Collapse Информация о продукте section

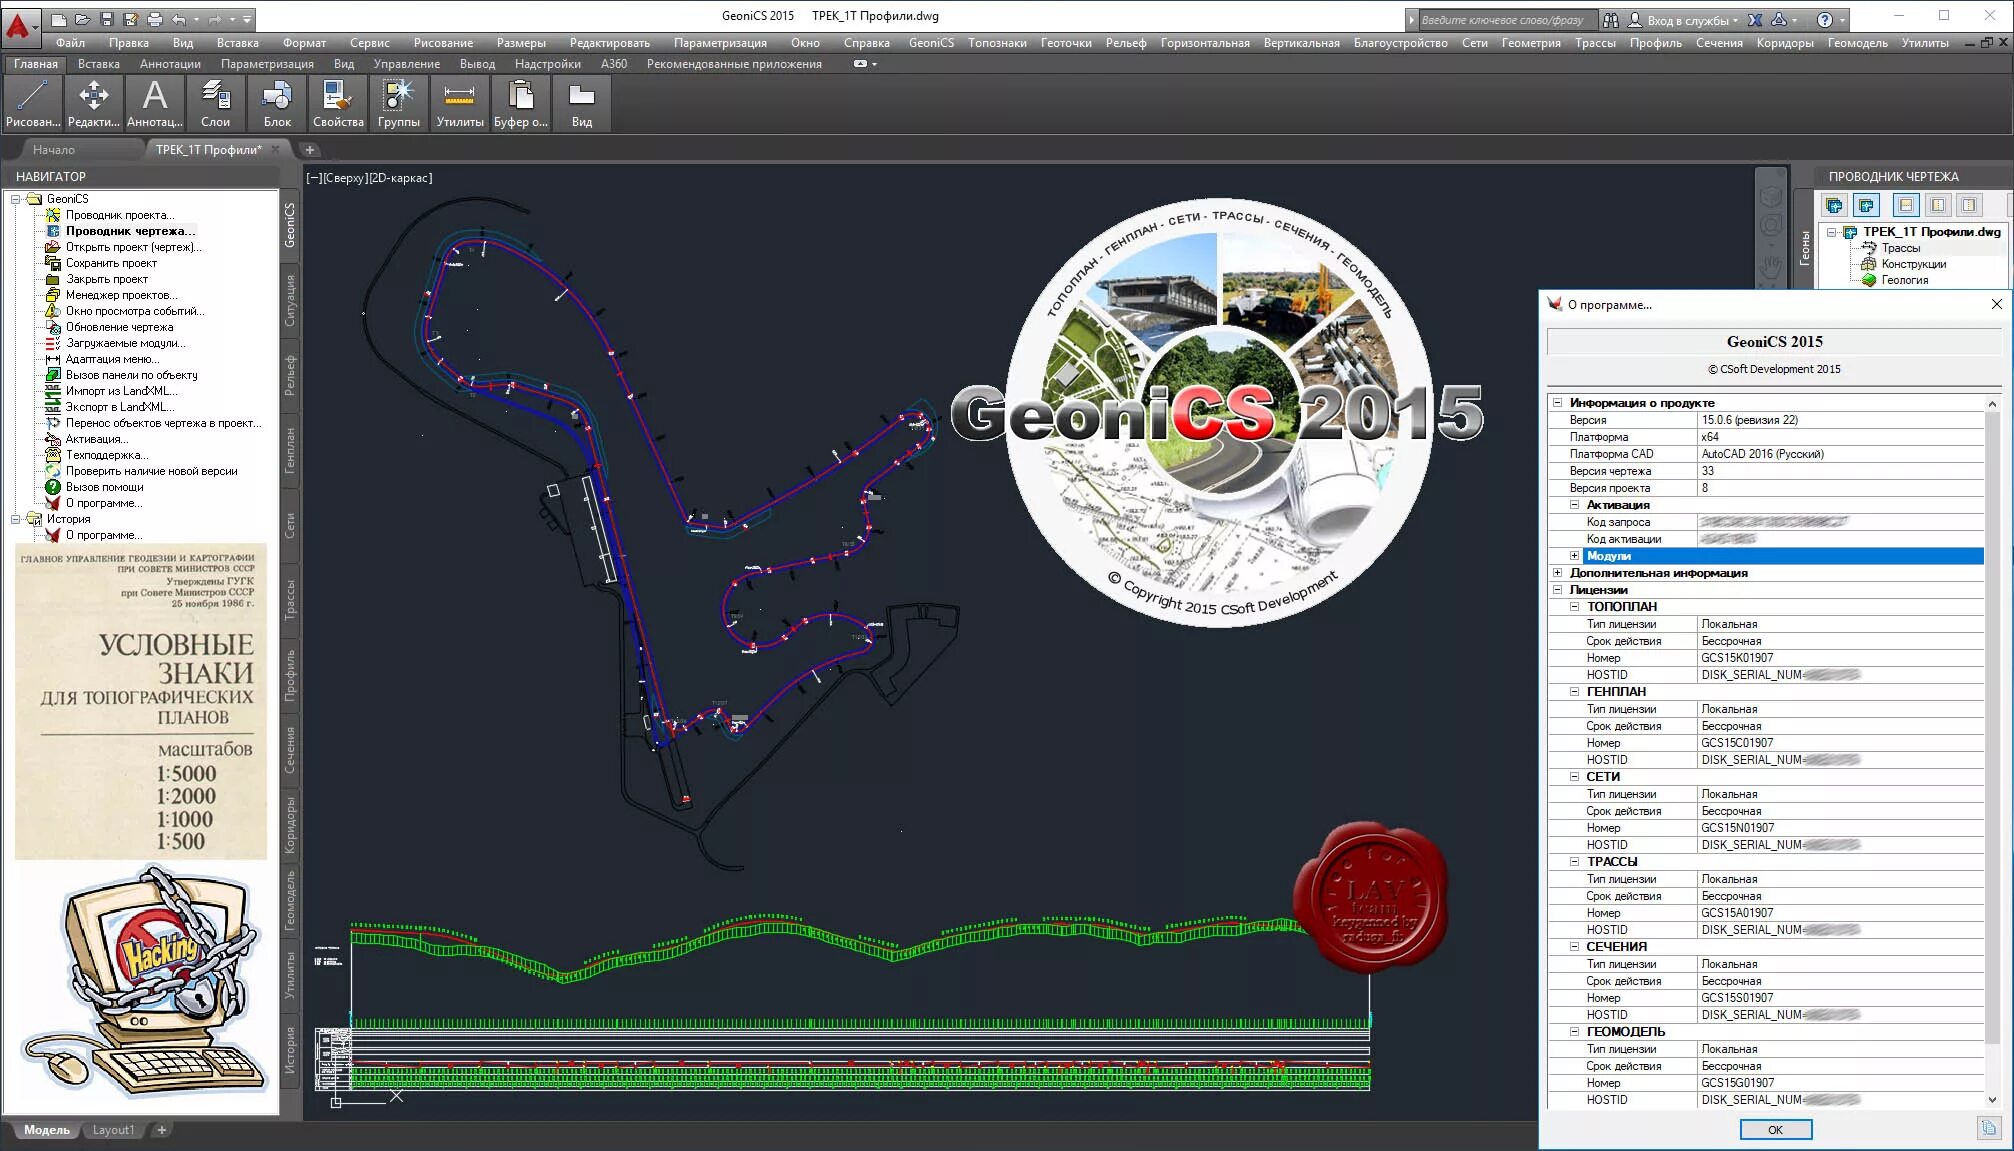(1557, 403)
